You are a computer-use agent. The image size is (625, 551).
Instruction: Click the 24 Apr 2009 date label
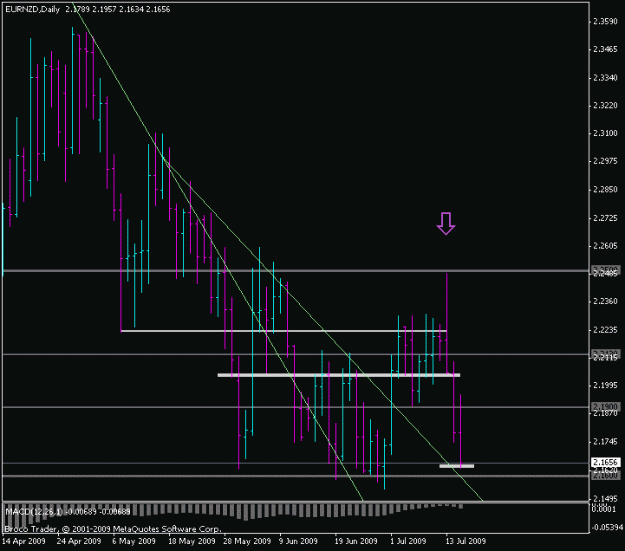[79, 541]
